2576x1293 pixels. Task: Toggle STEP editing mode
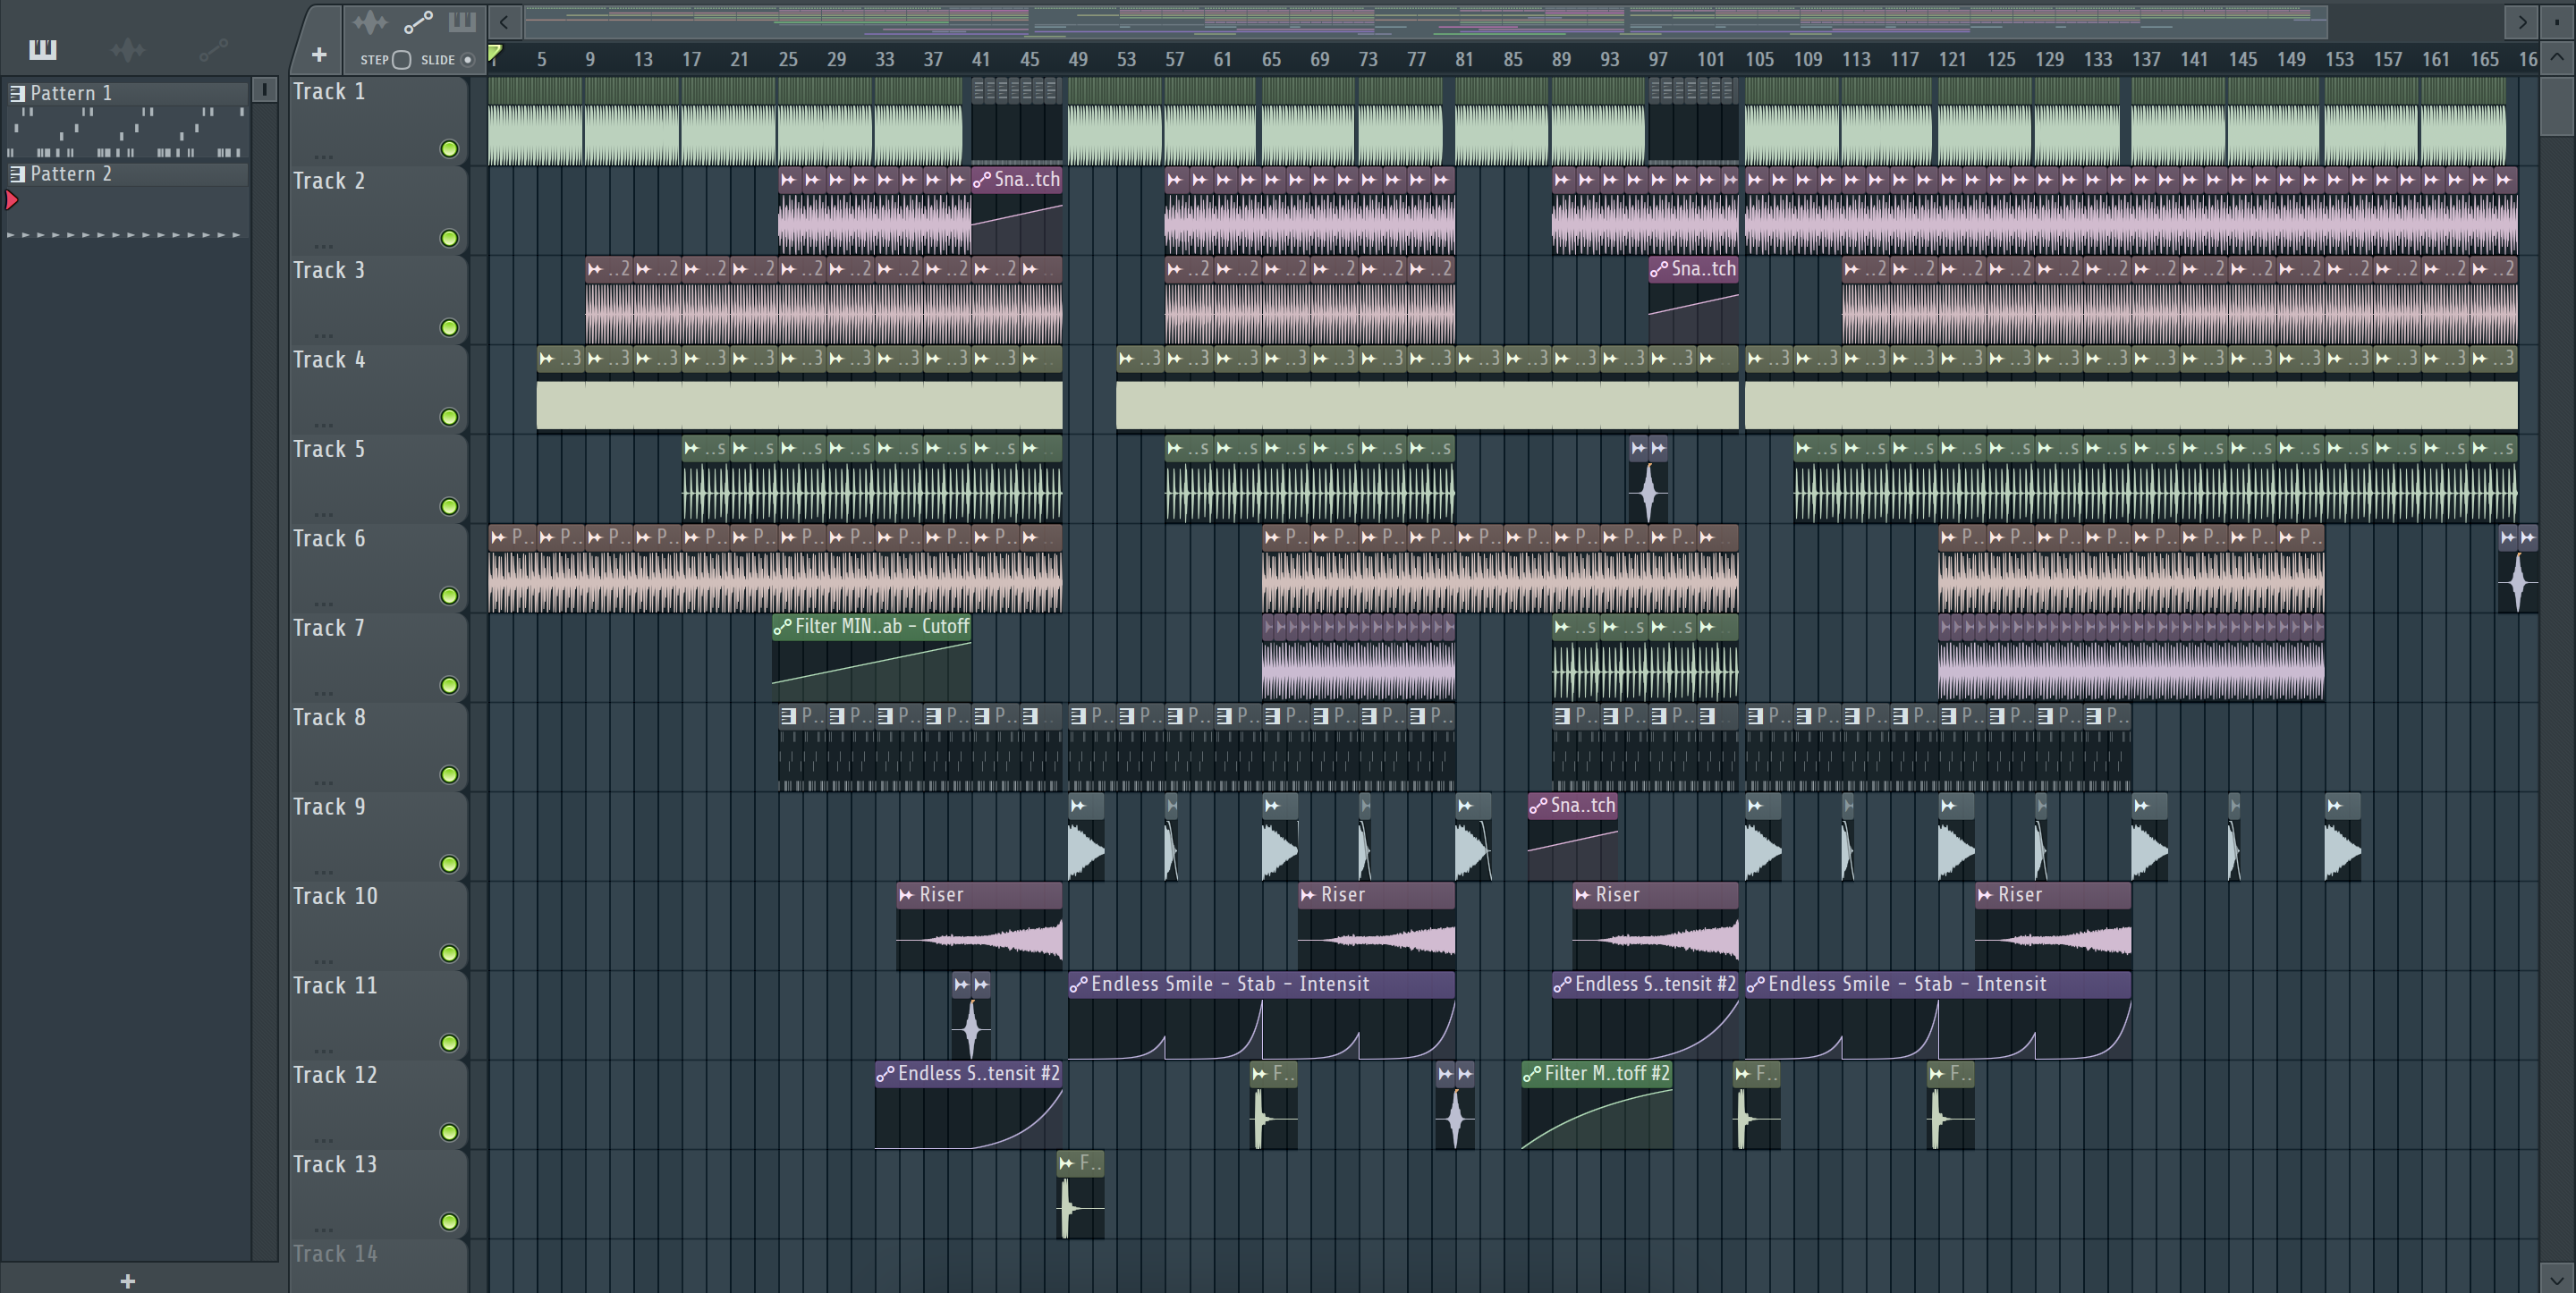pyautogui.click(x=401, y=59)
